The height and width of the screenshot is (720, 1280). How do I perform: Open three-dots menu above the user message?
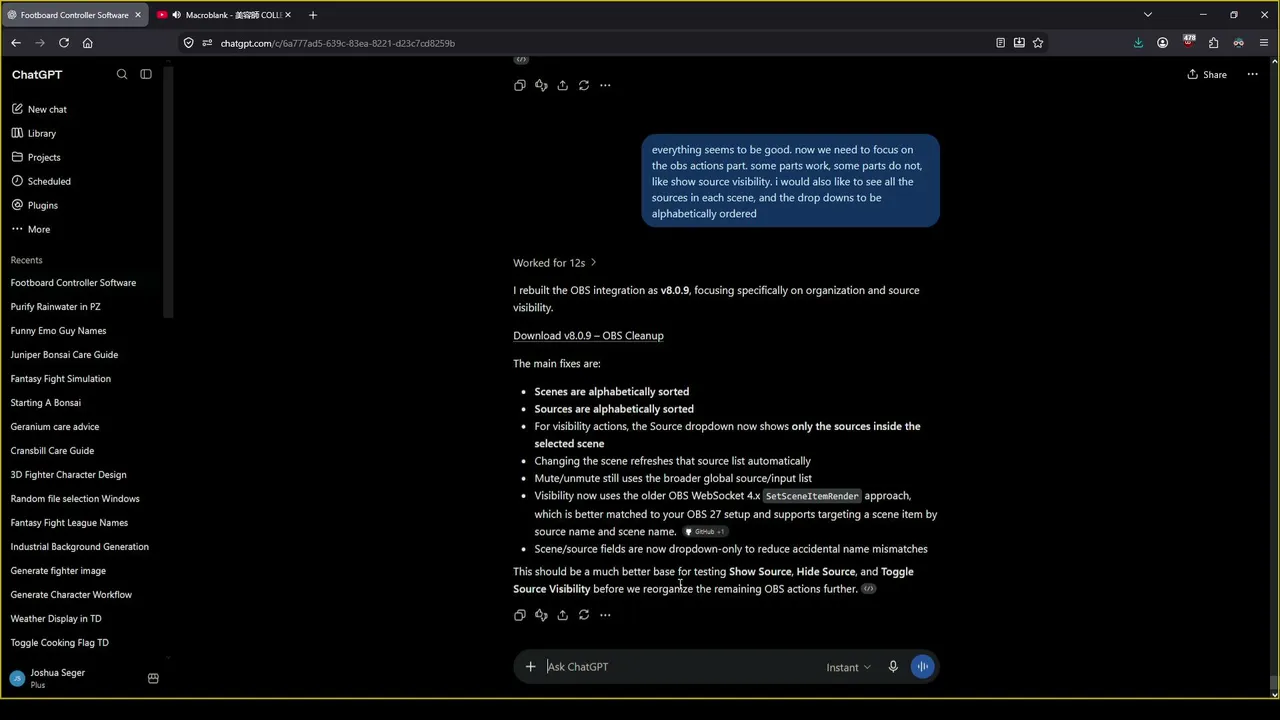(605, 85)
